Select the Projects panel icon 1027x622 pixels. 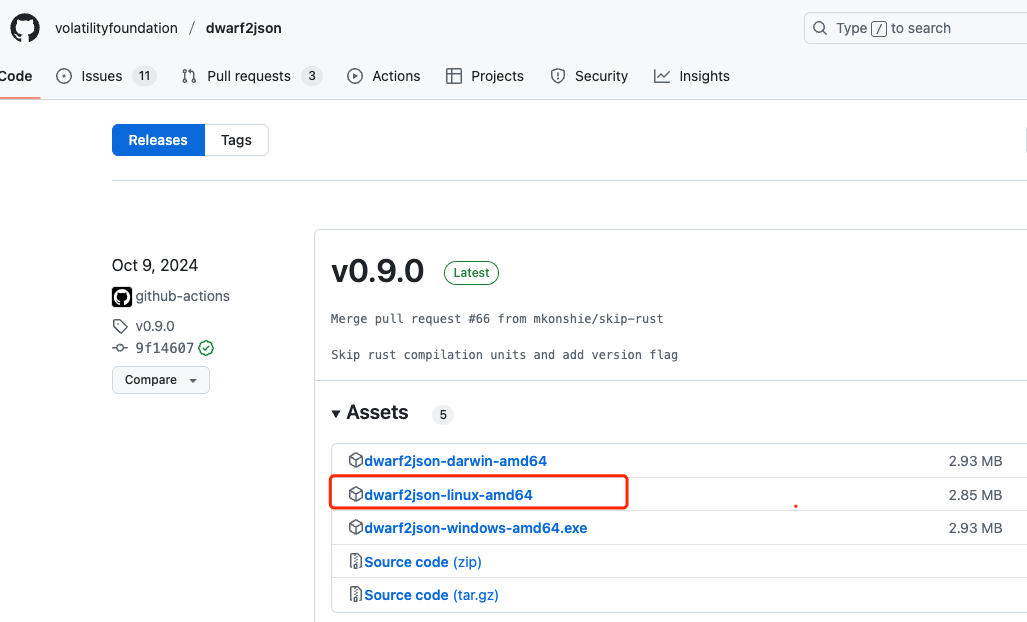click(x=455, y=76)
